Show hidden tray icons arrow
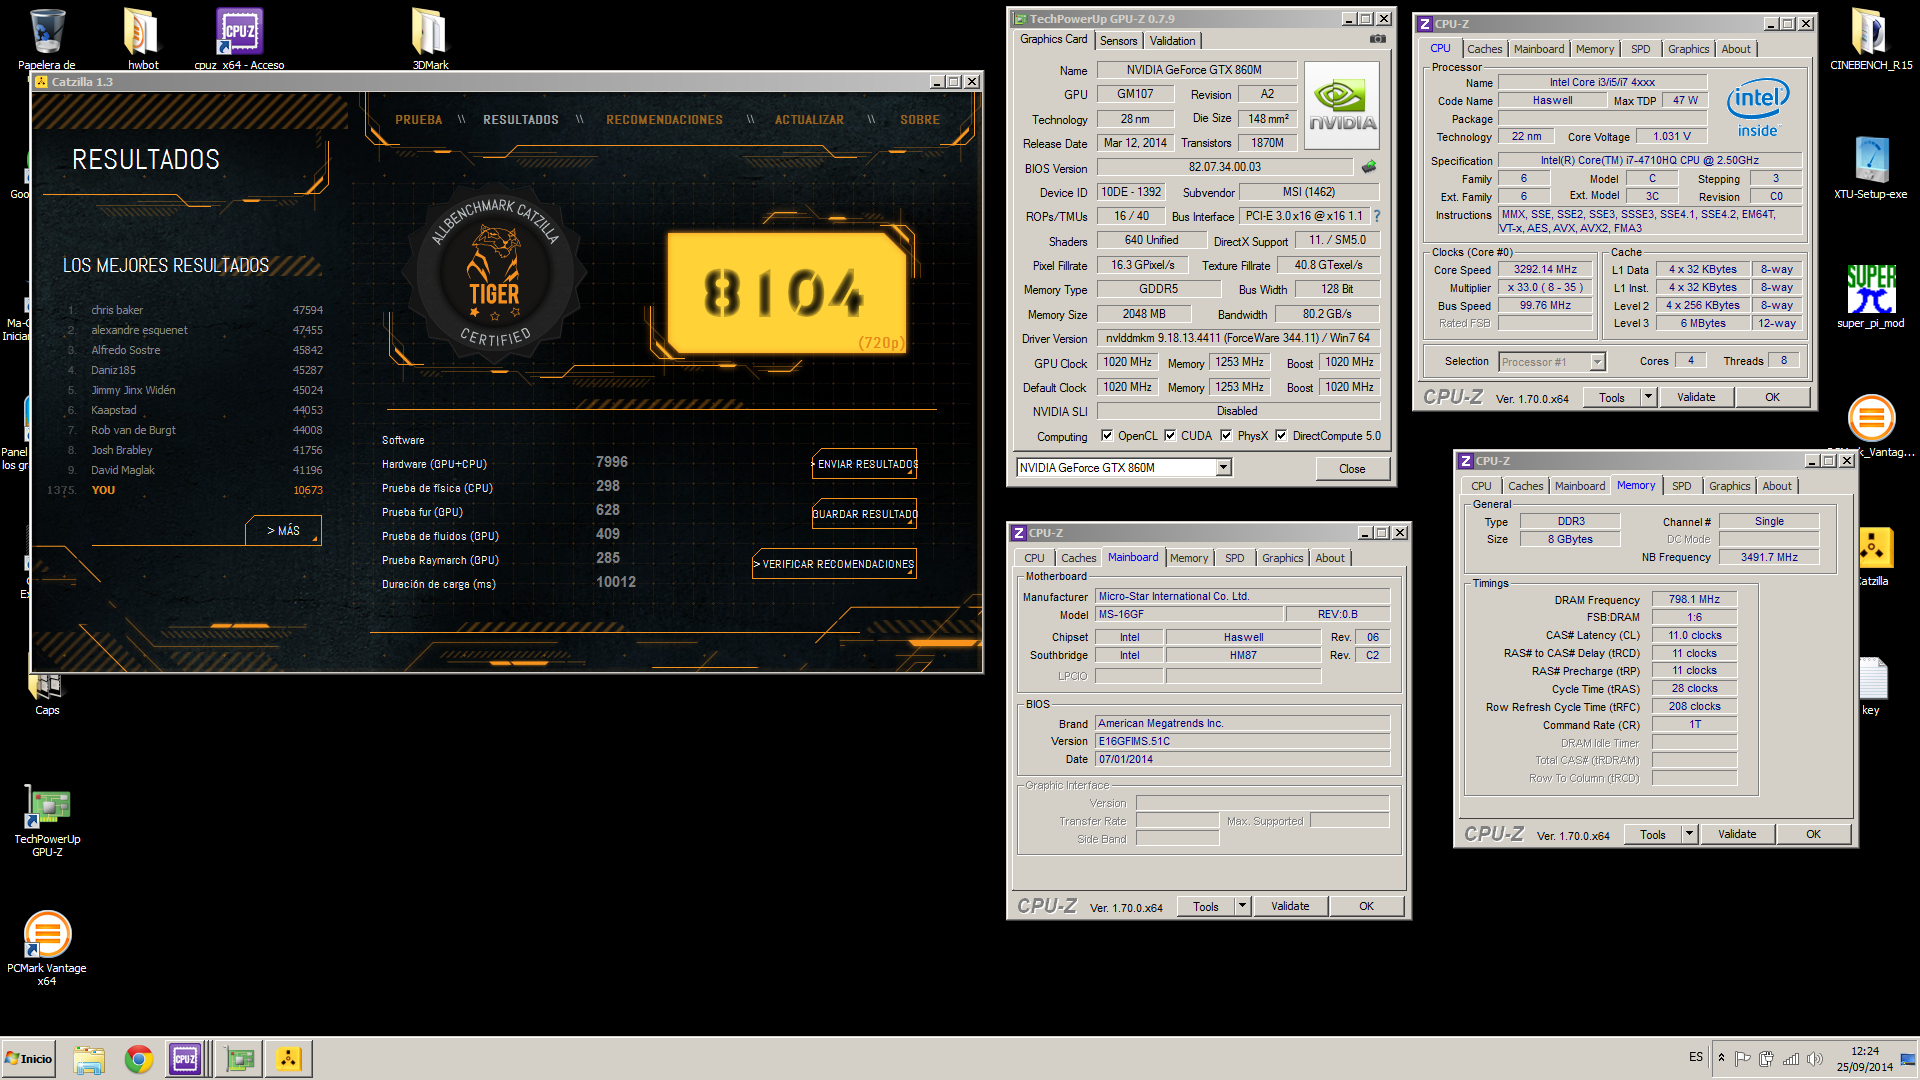This screenshot has width=1920, height=1080. click(1721, 1059)
